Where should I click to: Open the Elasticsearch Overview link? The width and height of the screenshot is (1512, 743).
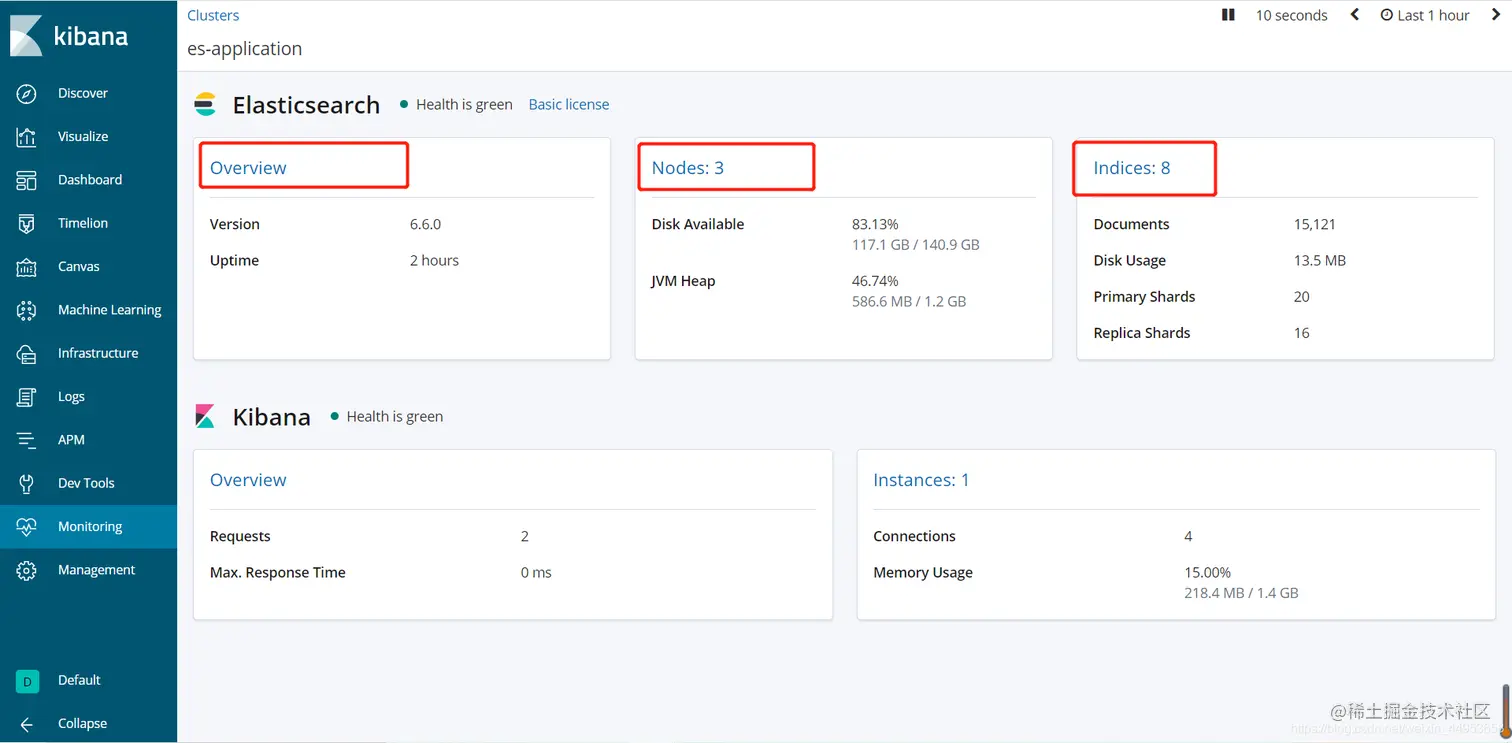tap(248, 168)
